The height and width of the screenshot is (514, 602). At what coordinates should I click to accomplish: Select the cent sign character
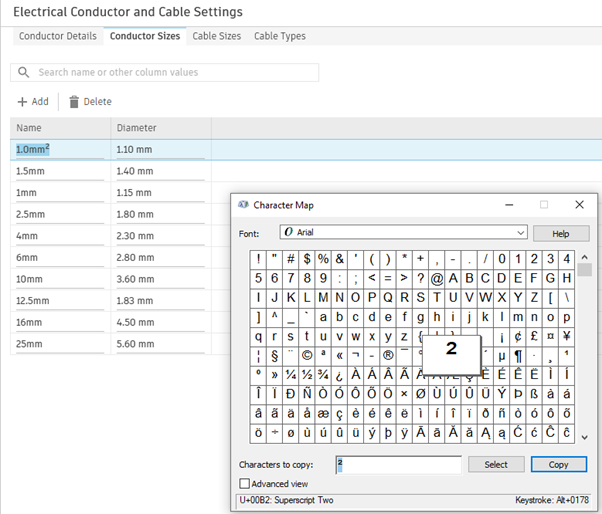518,336
